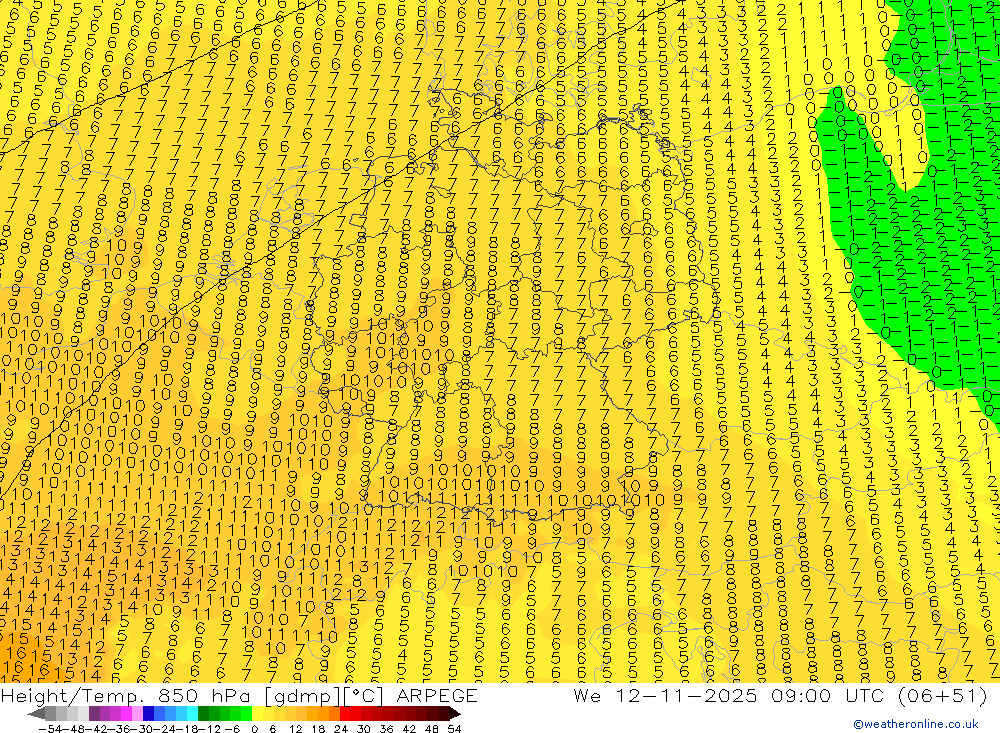Select the dark purple swatch at -42 on legend

click(x=94, y=714)
